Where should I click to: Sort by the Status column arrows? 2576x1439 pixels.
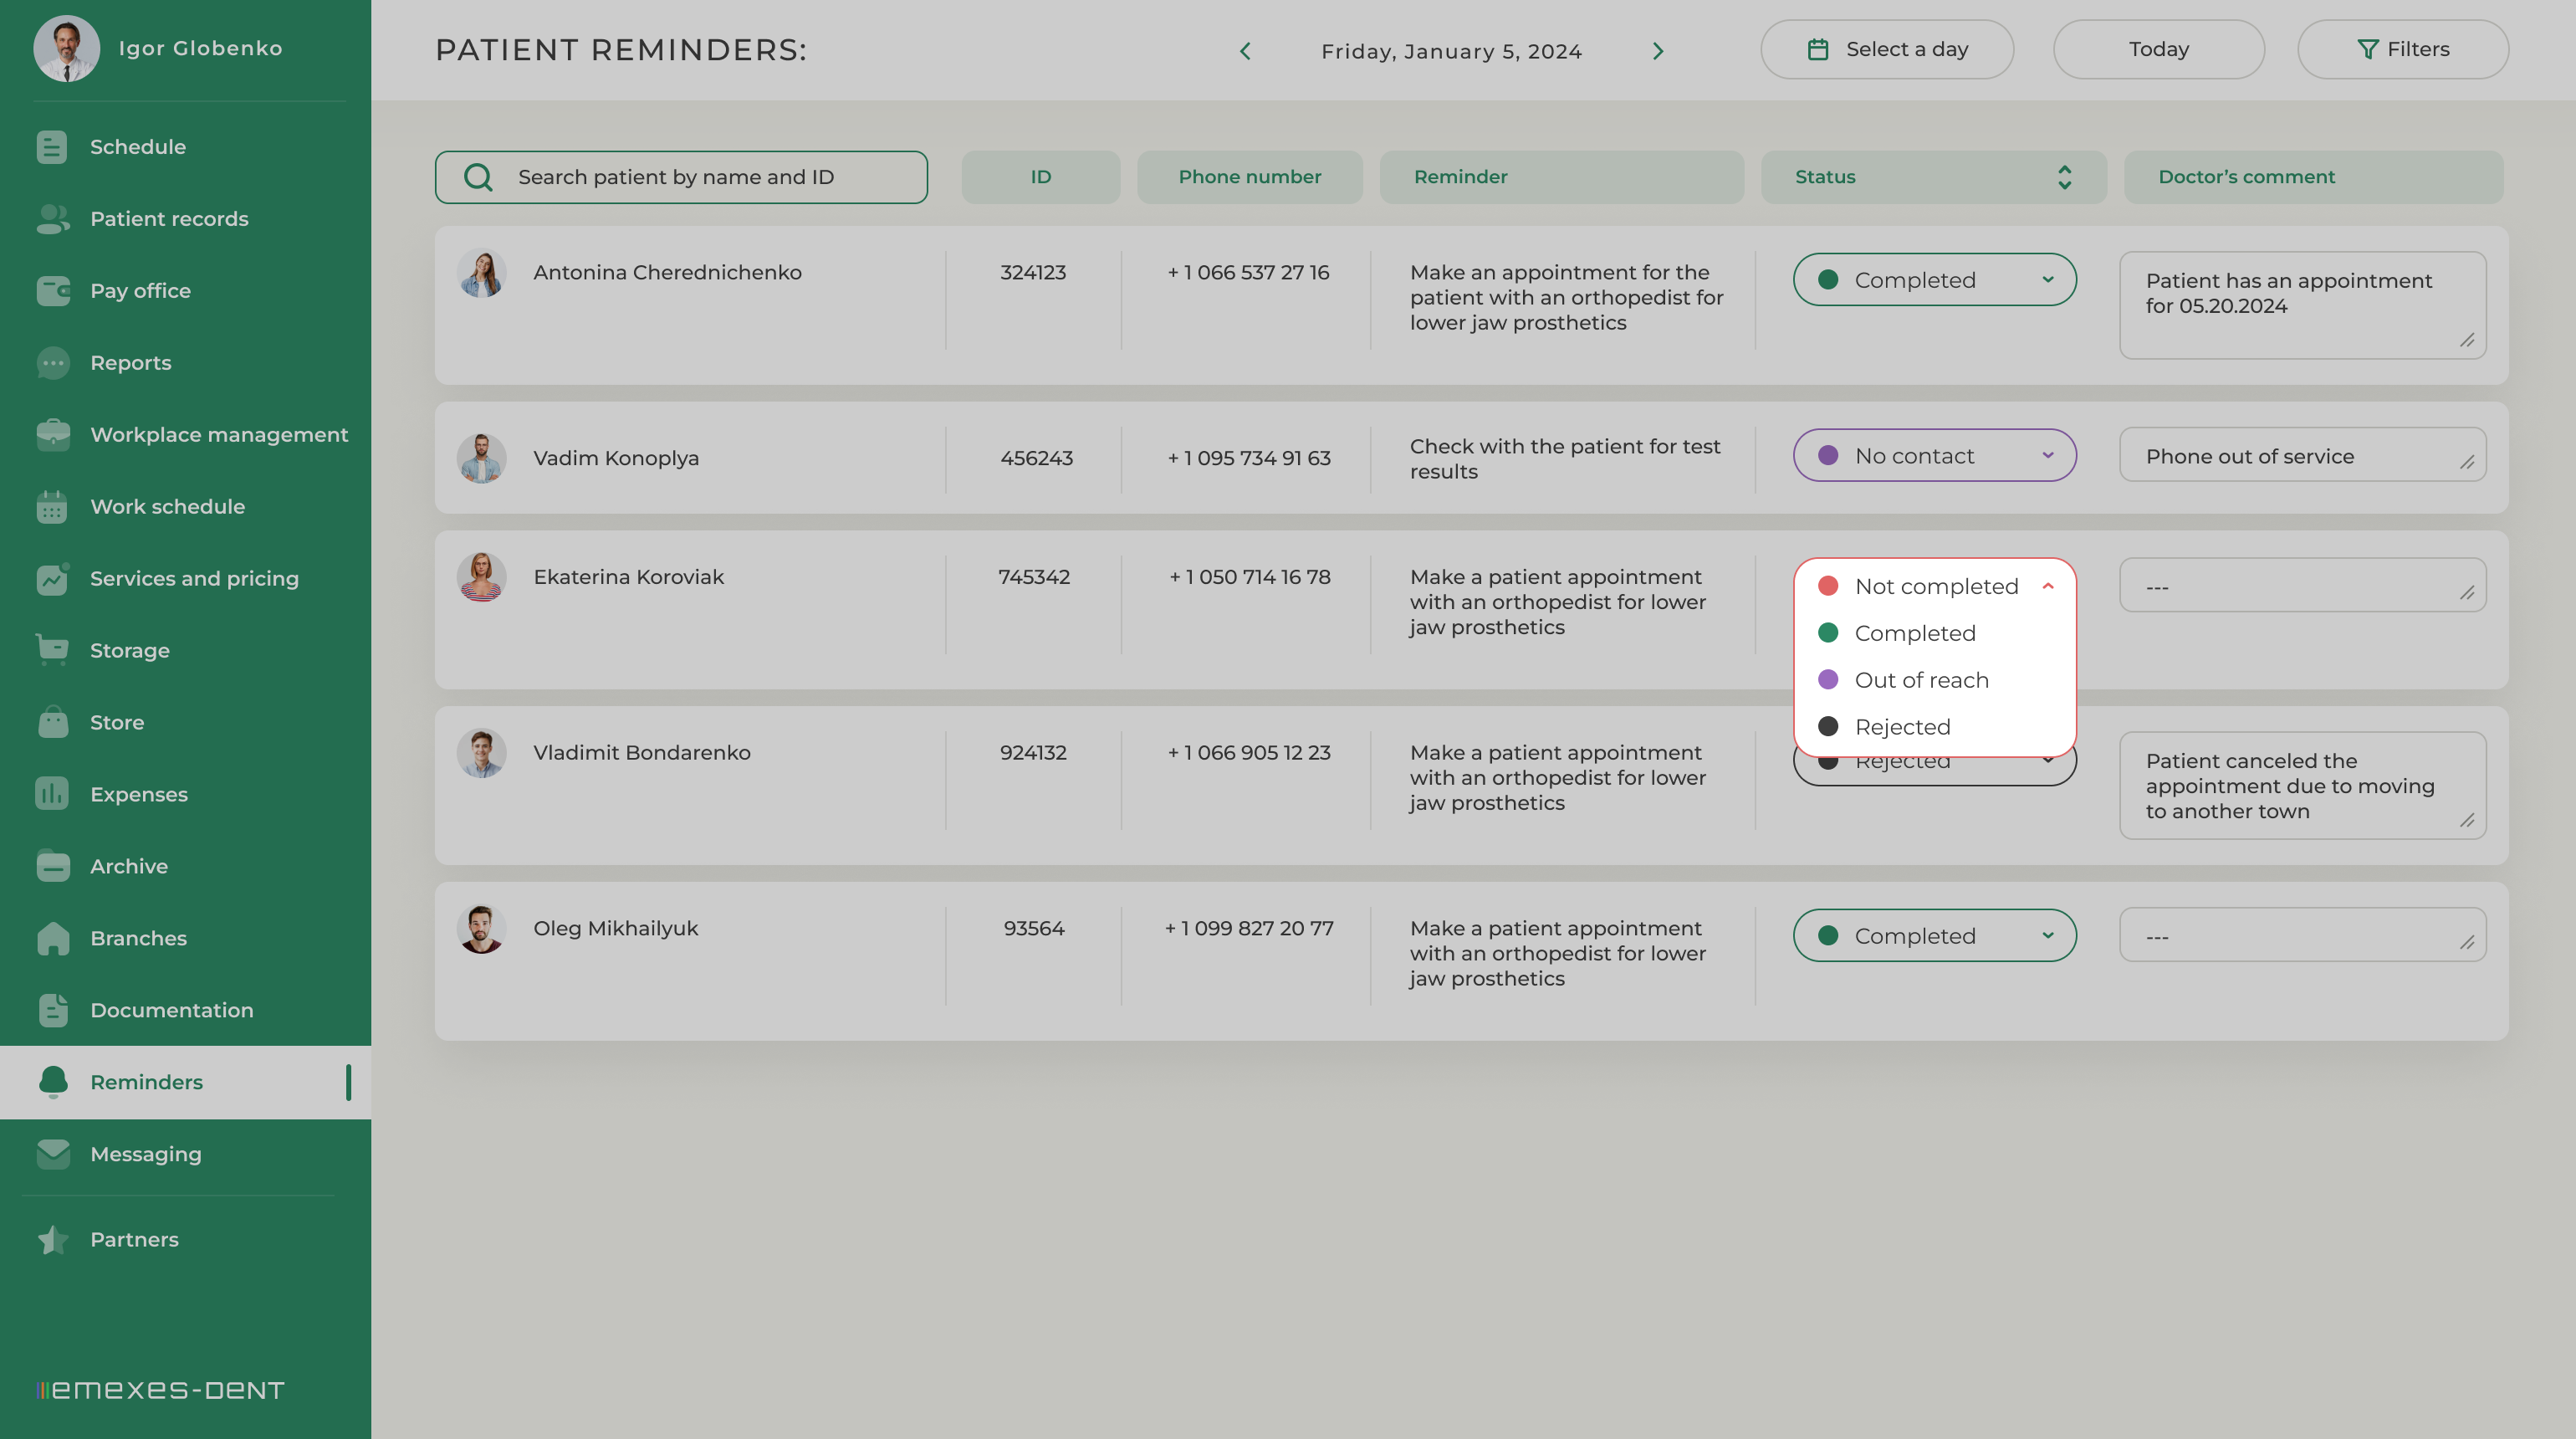tap(2064, 177)
